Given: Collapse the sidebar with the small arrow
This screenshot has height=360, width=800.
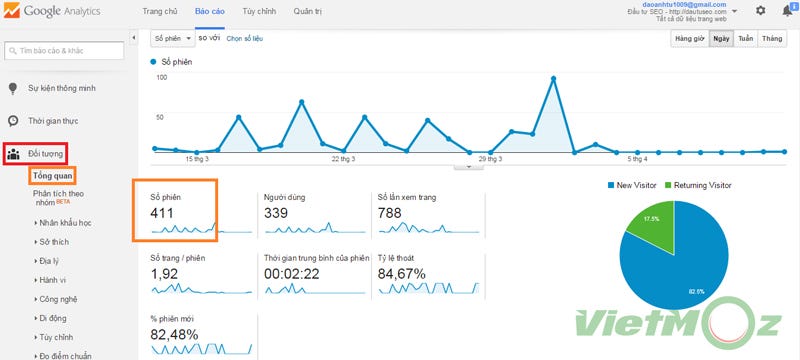Looking at the screenshot, I should pos(133,38).
